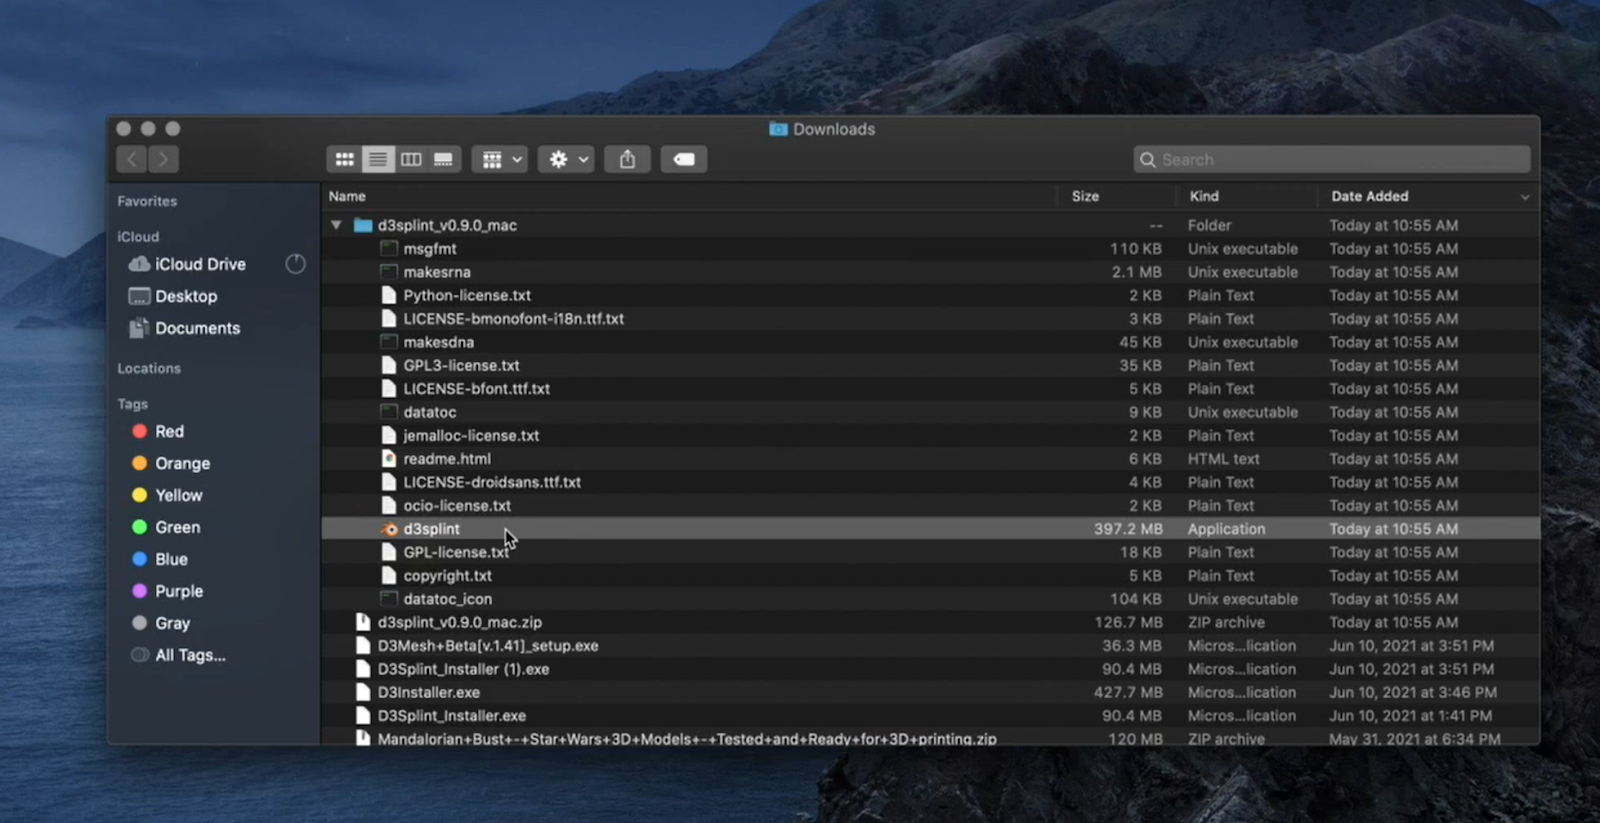Image resolution: width=1600 pixels, height=823 pixels.
Task: Select list view button
Action: click(x=377, y=159)
